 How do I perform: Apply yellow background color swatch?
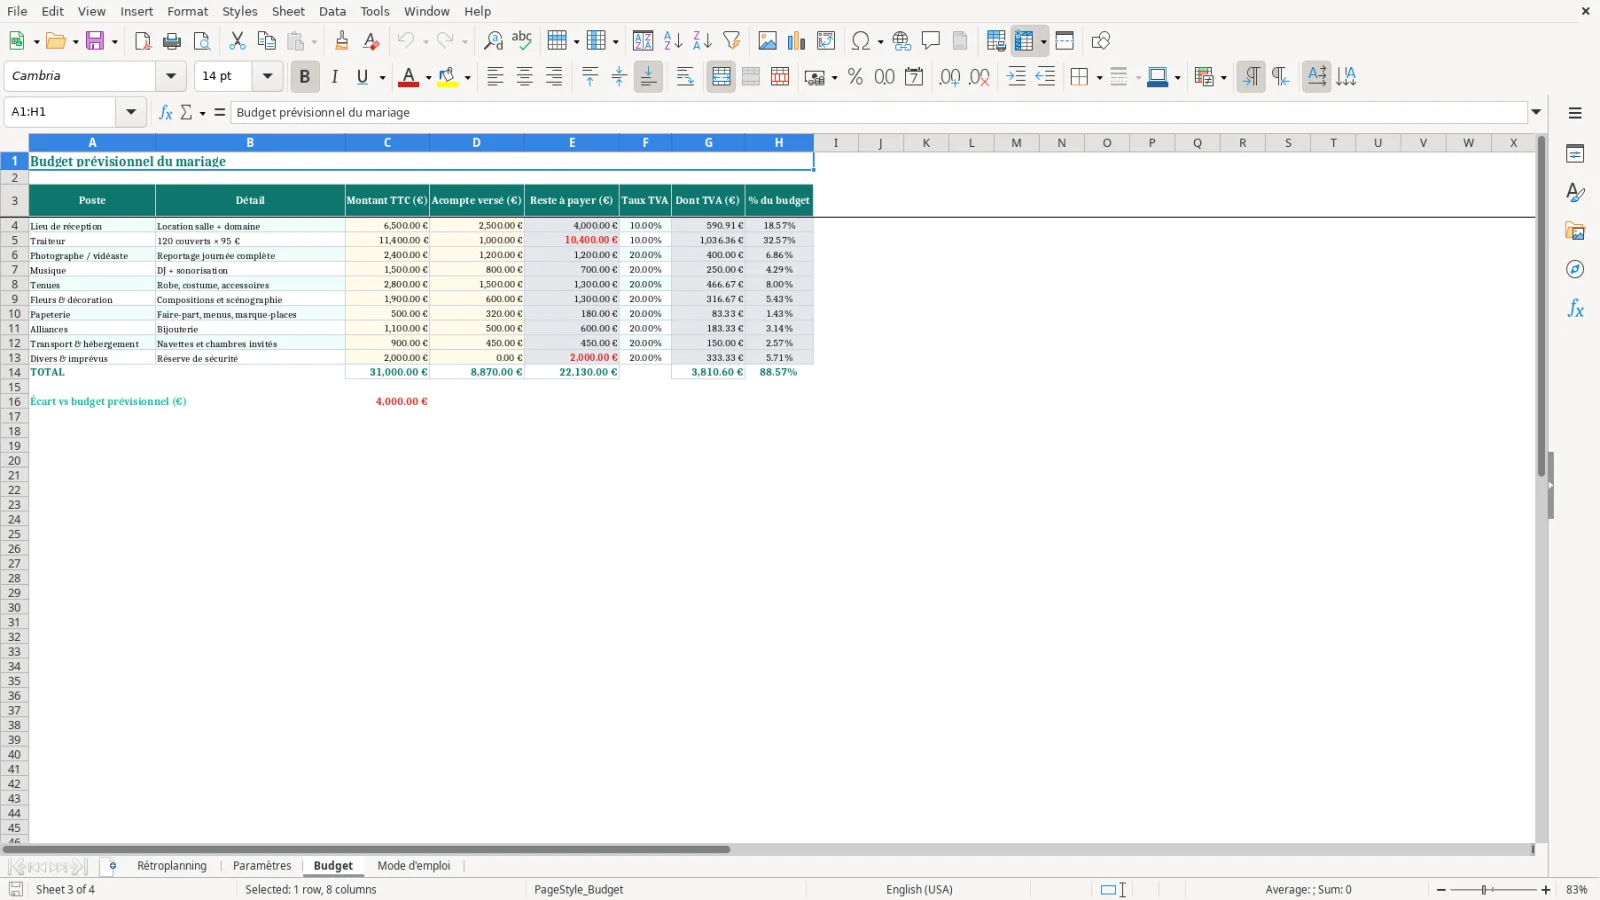coord(448,77)
